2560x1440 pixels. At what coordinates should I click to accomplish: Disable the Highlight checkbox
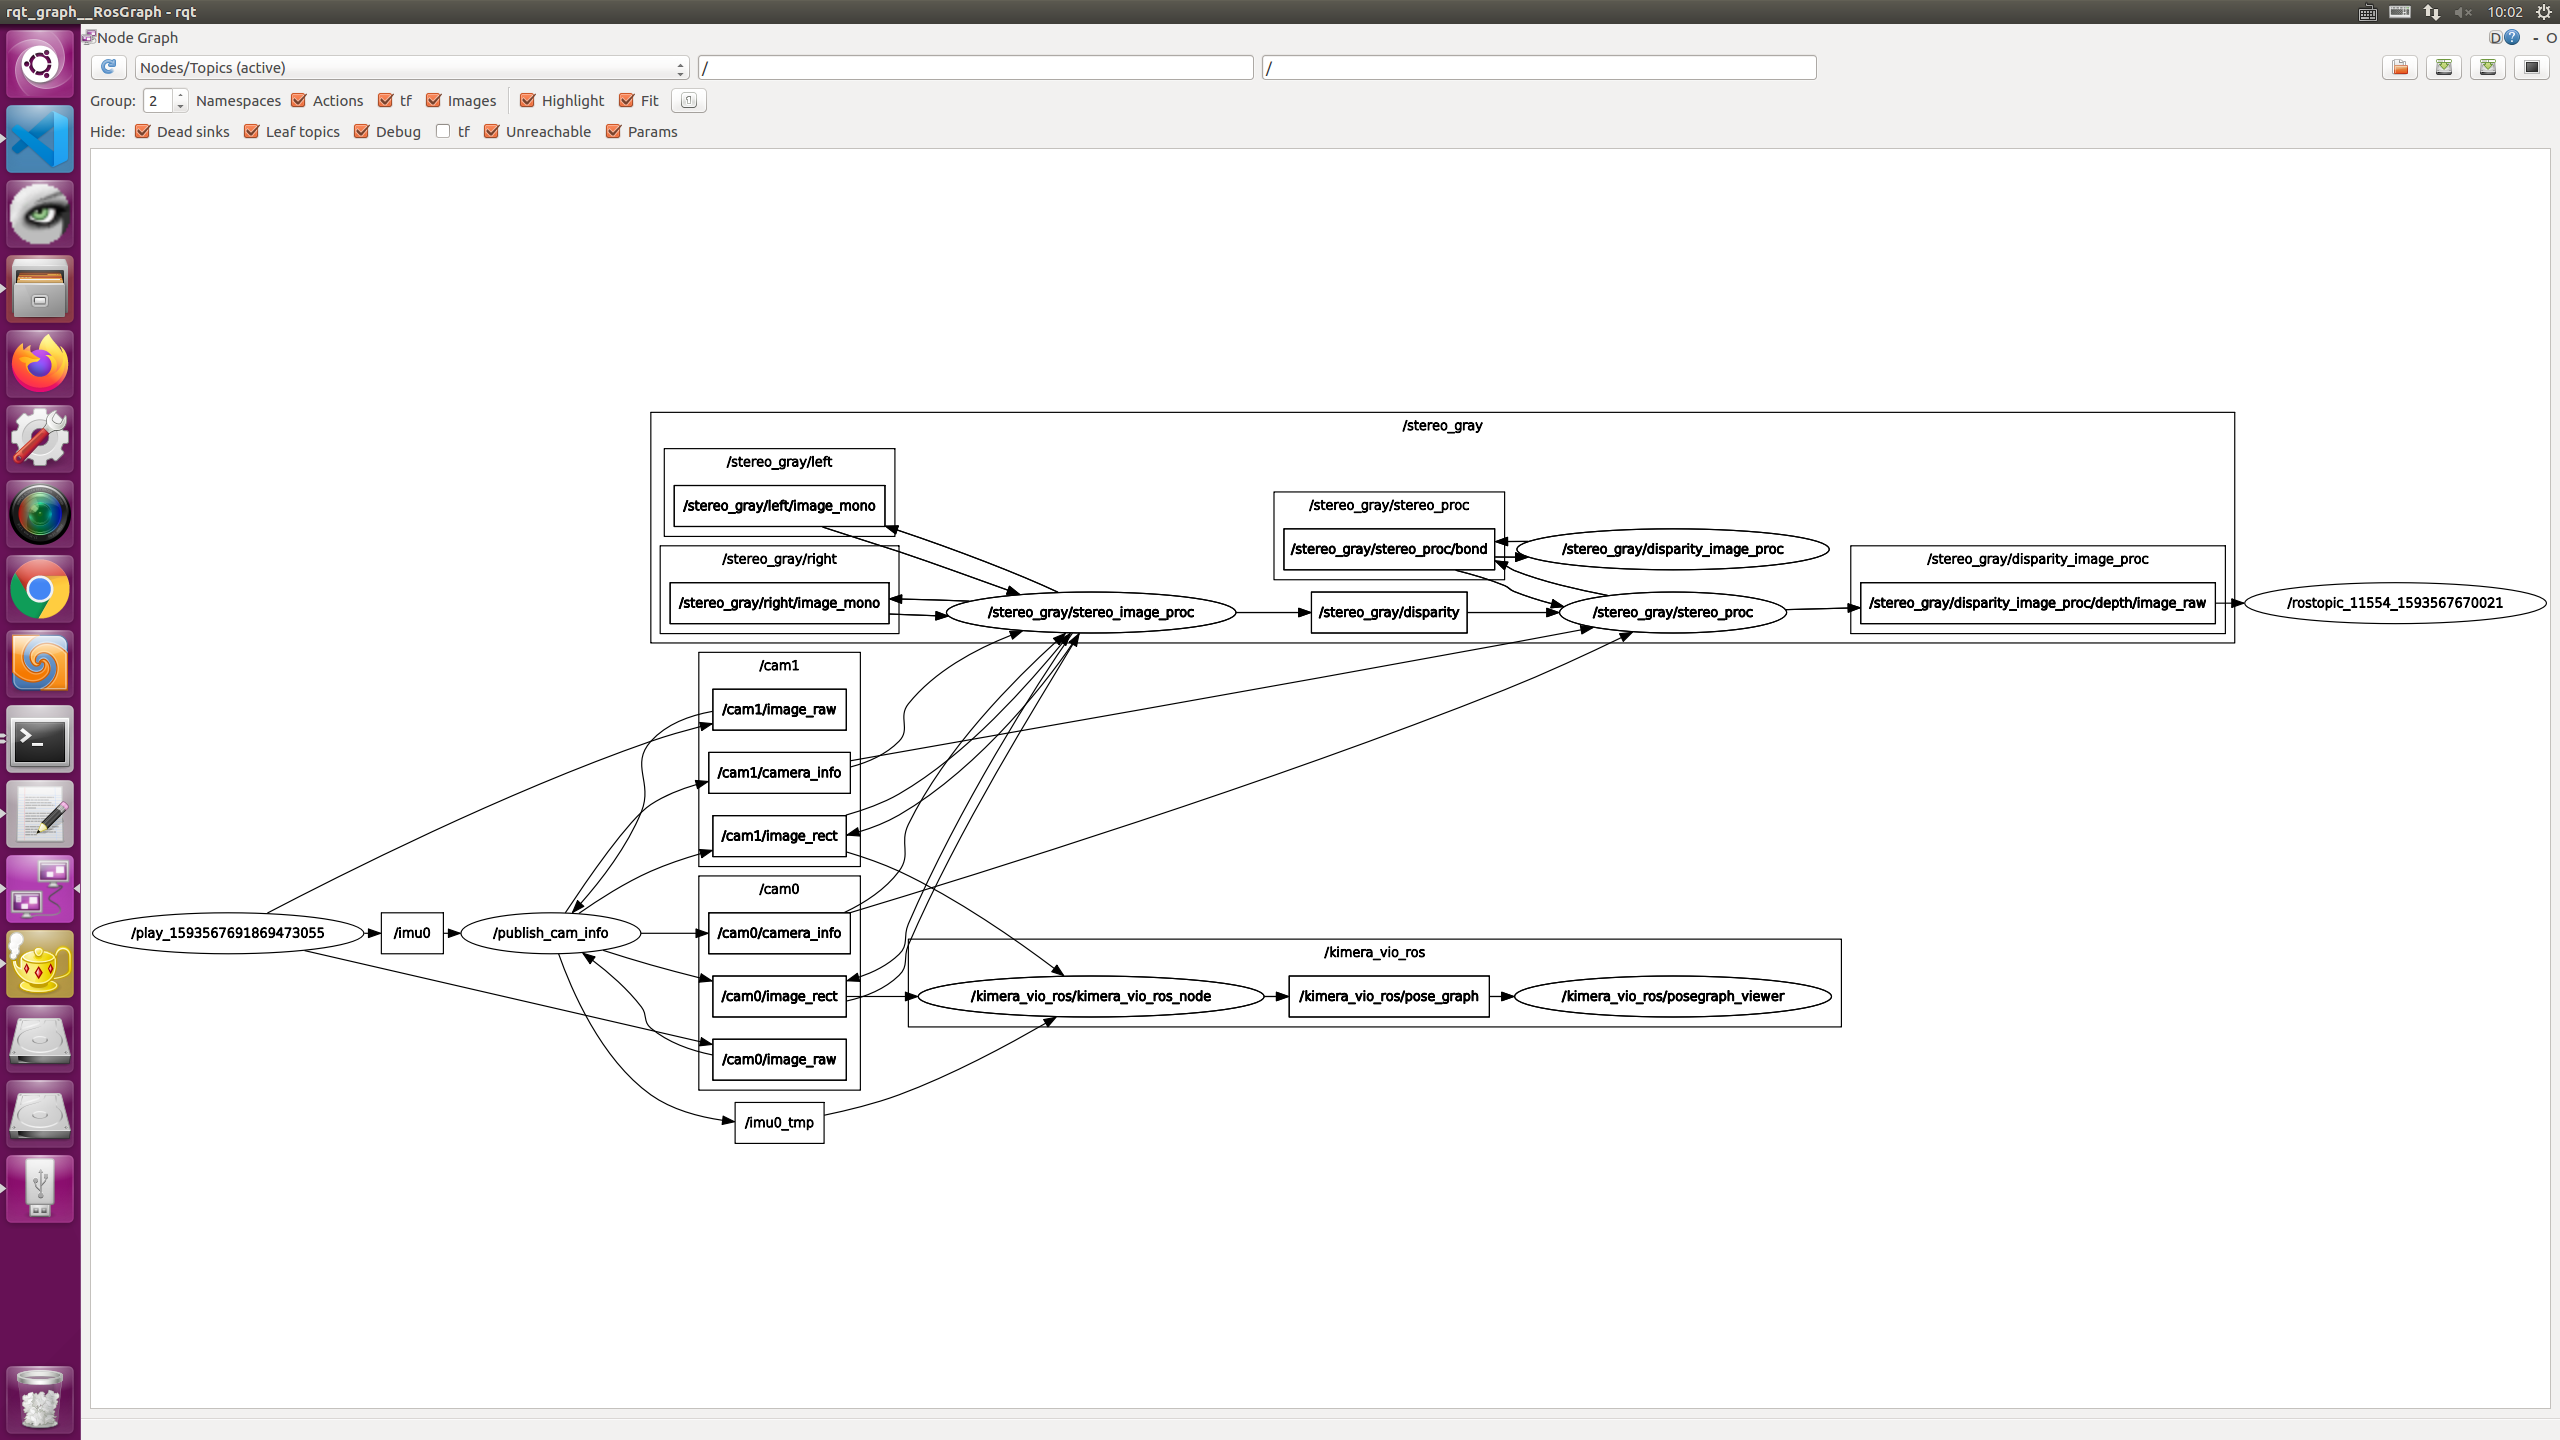point(529,100)
